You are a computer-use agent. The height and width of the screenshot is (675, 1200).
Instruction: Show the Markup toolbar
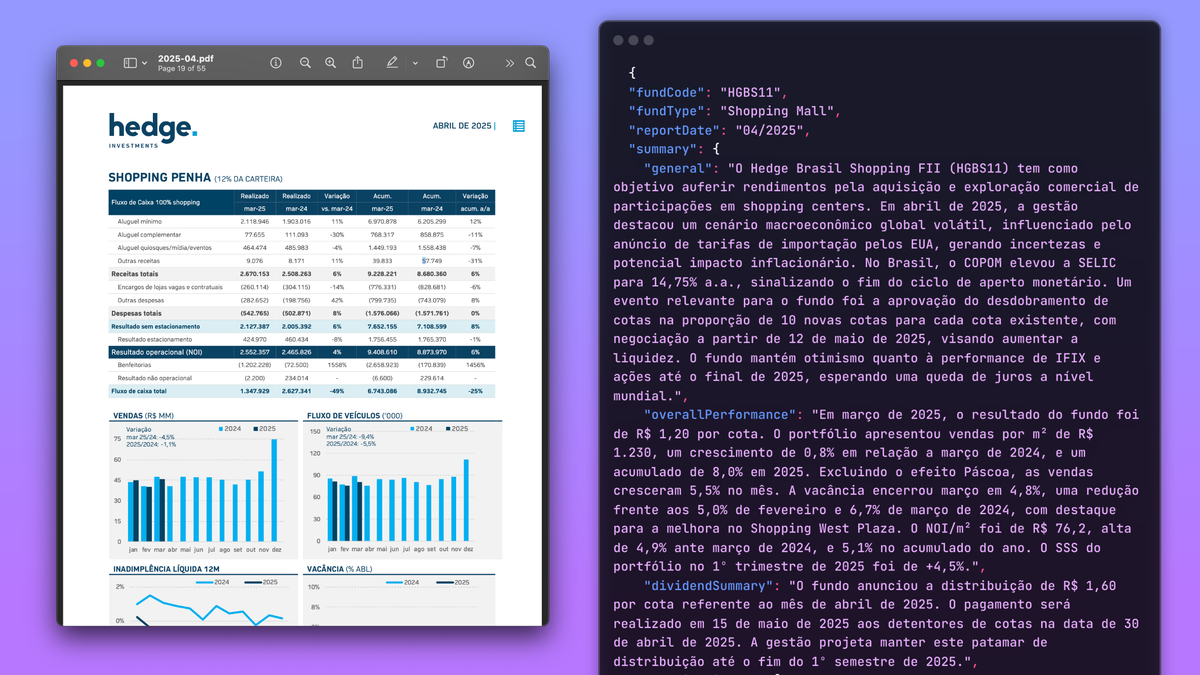pos(468,63)
